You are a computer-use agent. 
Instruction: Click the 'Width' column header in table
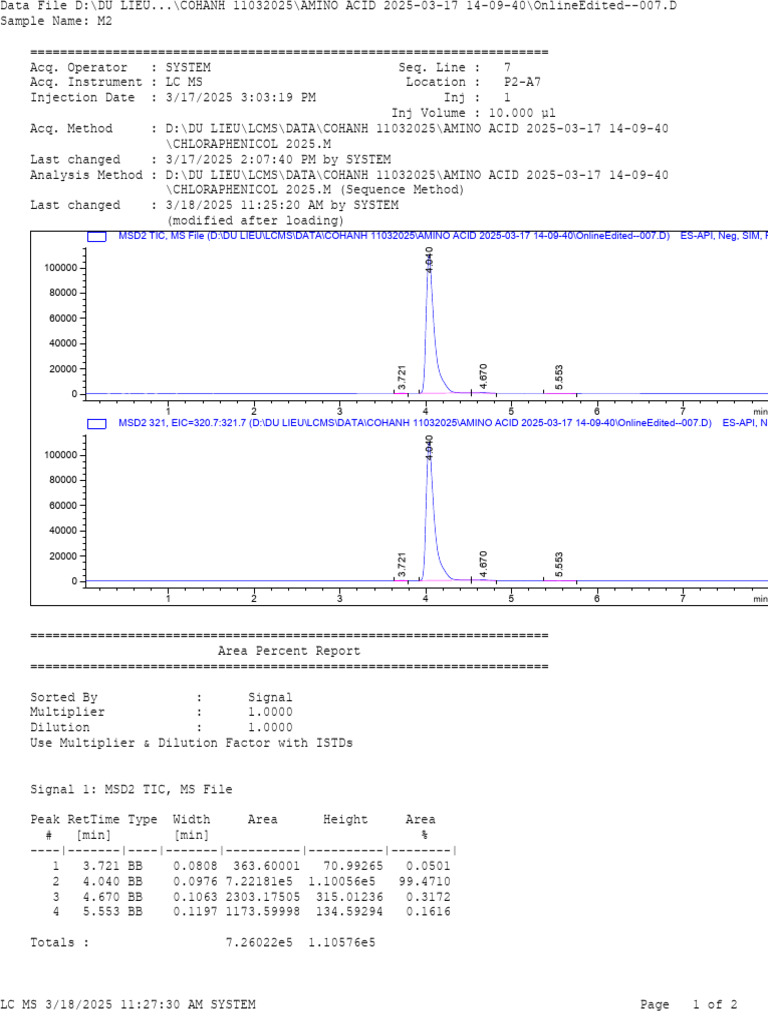(191, 820)
